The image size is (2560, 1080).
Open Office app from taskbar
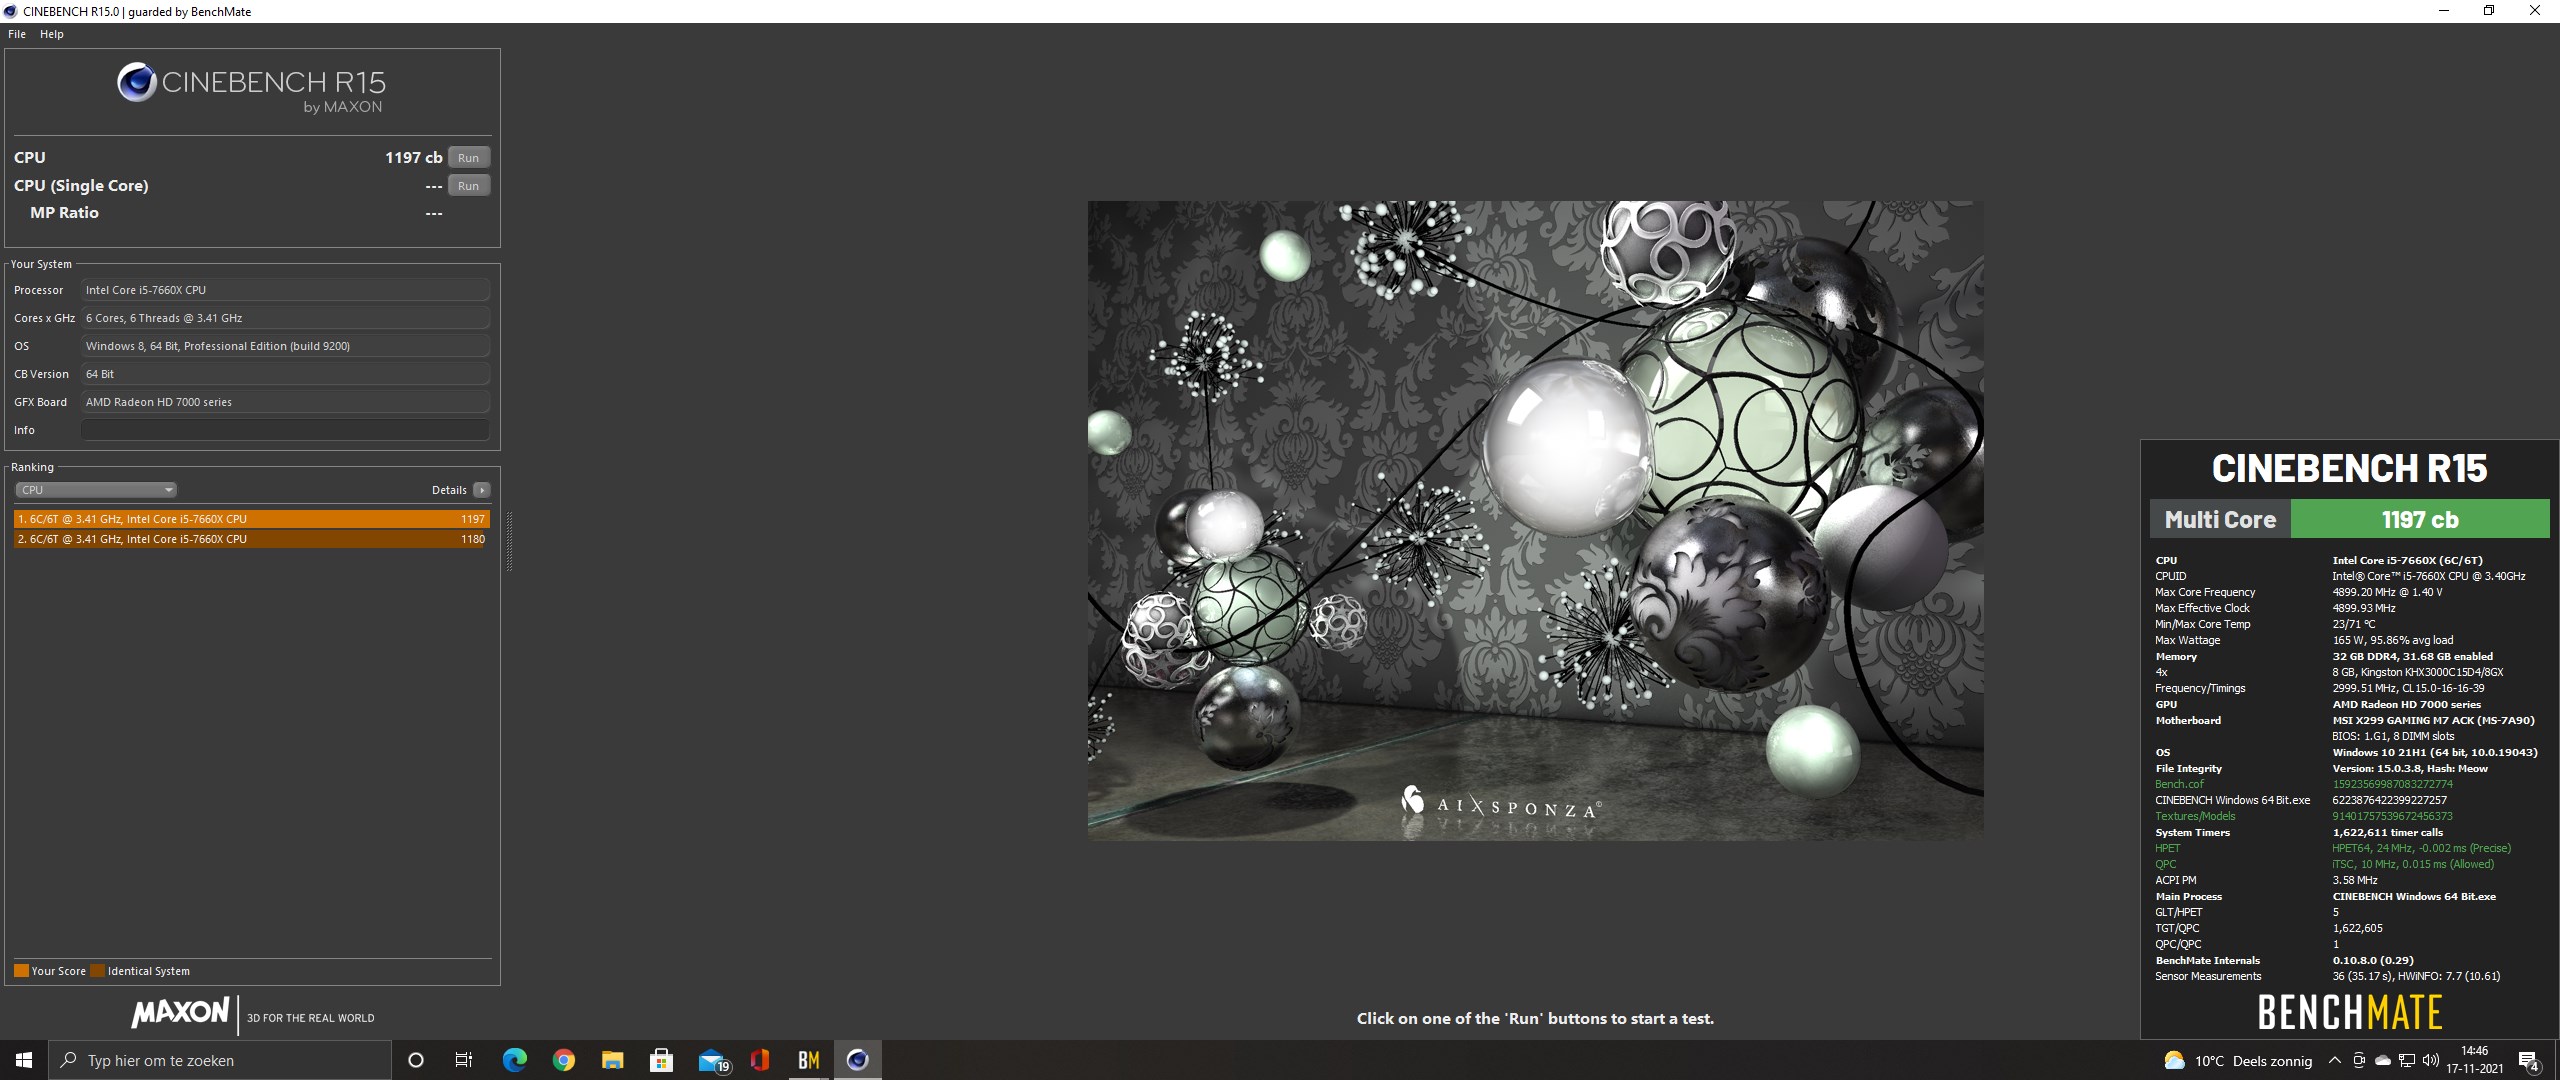(x=760, y=1060)
